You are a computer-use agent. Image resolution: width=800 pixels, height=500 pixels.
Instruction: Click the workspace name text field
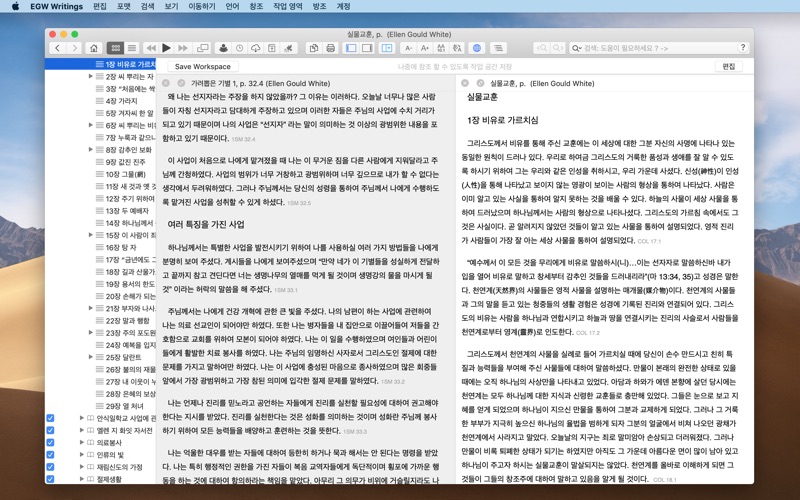point(455,66)
